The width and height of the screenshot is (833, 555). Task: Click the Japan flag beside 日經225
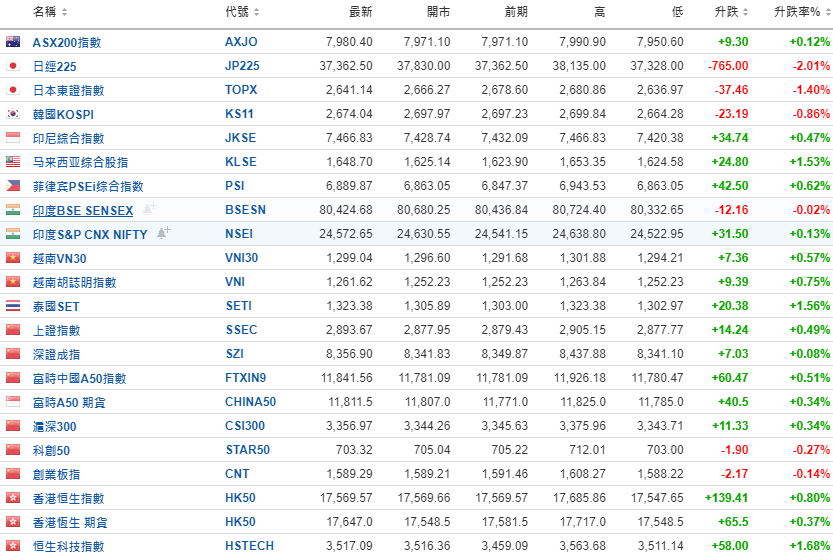(x=13, y=66)
